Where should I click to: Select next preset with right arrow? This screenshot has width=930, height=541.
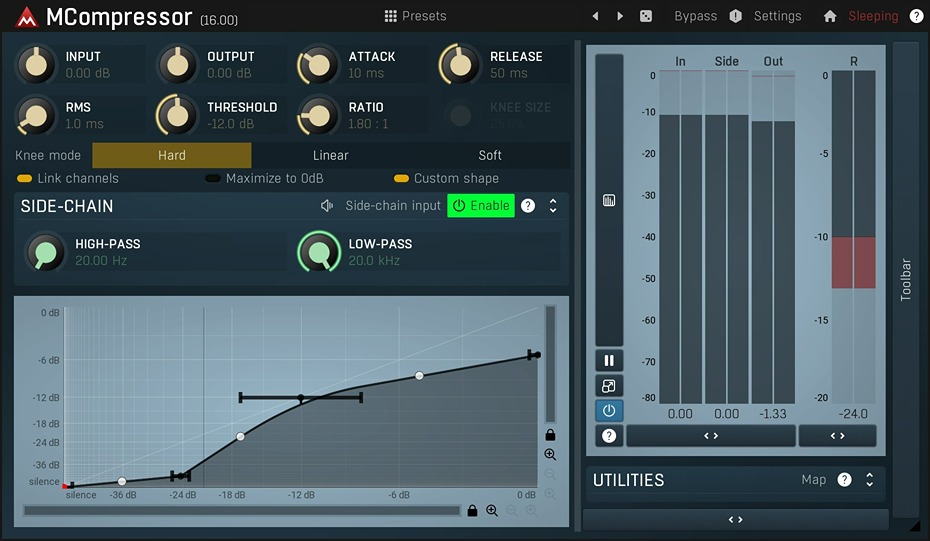click(x=620, y=16)
